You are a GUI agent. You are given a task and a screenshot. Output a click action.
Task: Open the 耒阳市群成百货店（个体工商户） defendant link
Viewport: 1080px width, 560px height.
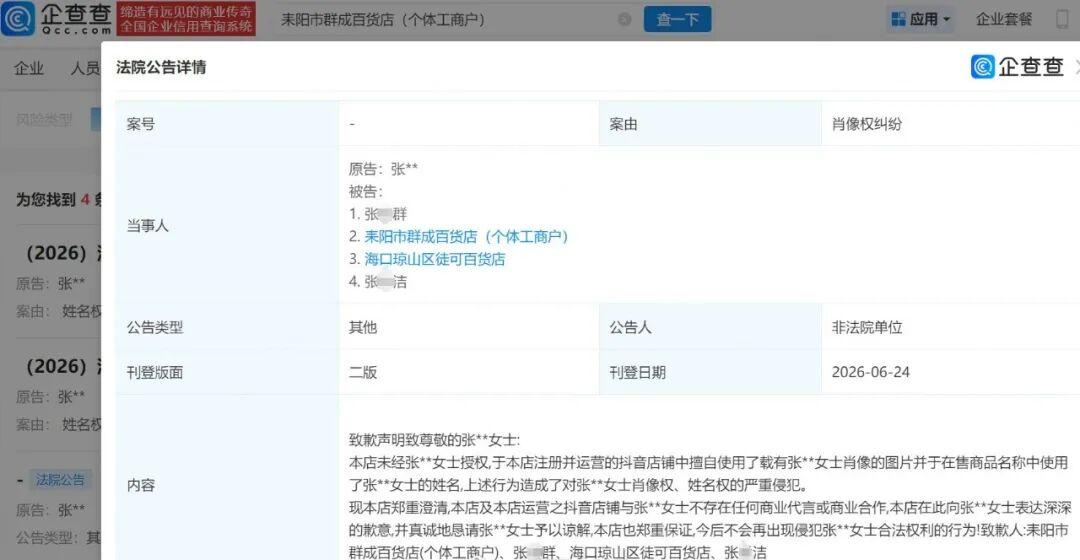click(x=466, y=236)
